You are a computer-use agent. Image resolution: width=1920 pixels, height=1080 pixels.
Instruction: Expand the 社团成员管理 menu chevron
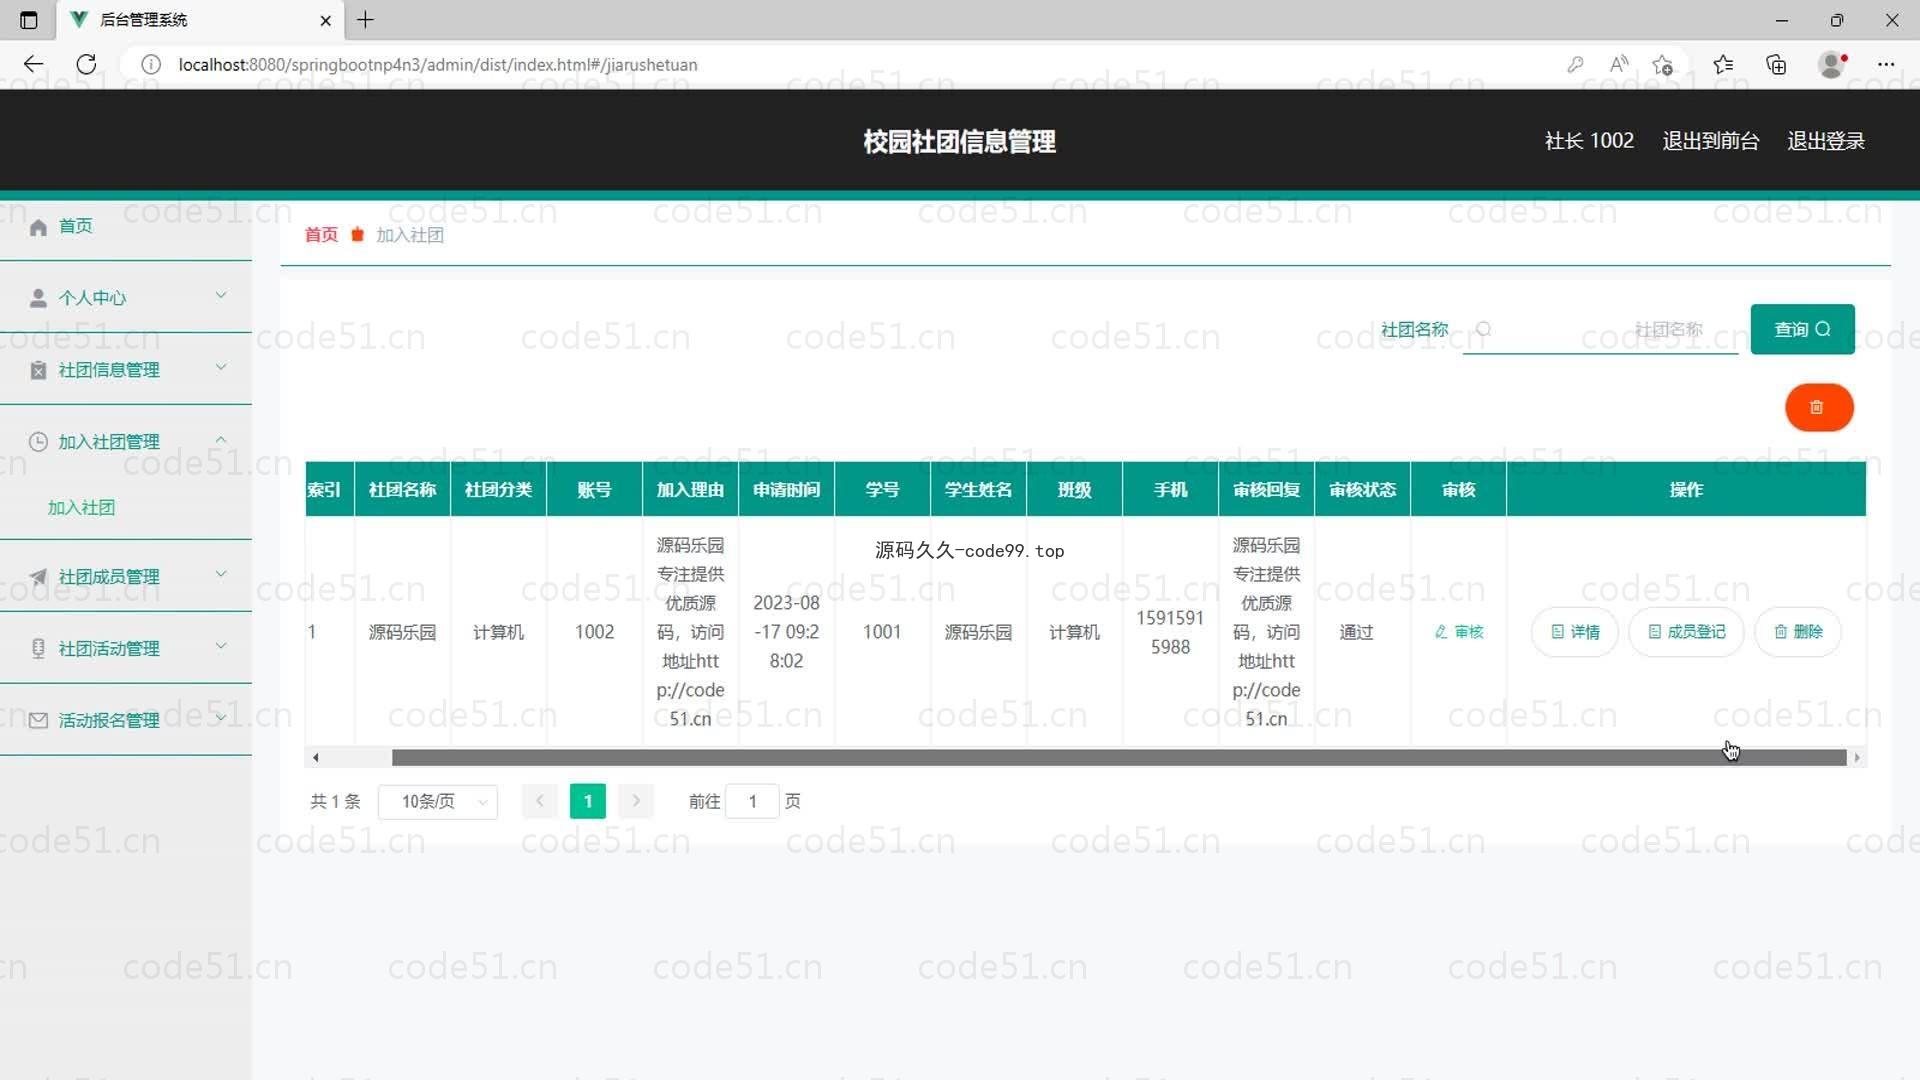(221, 574)
